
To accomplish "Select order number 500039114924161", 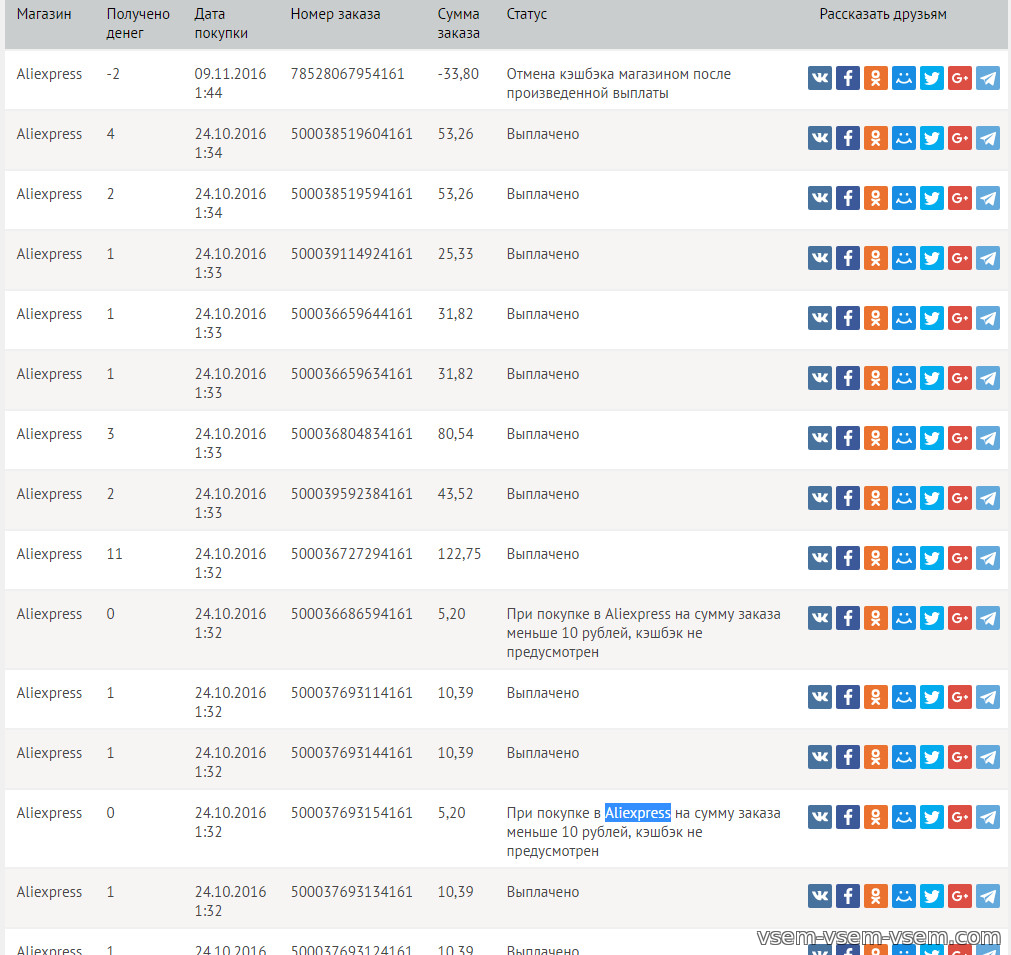I will 351,254.
